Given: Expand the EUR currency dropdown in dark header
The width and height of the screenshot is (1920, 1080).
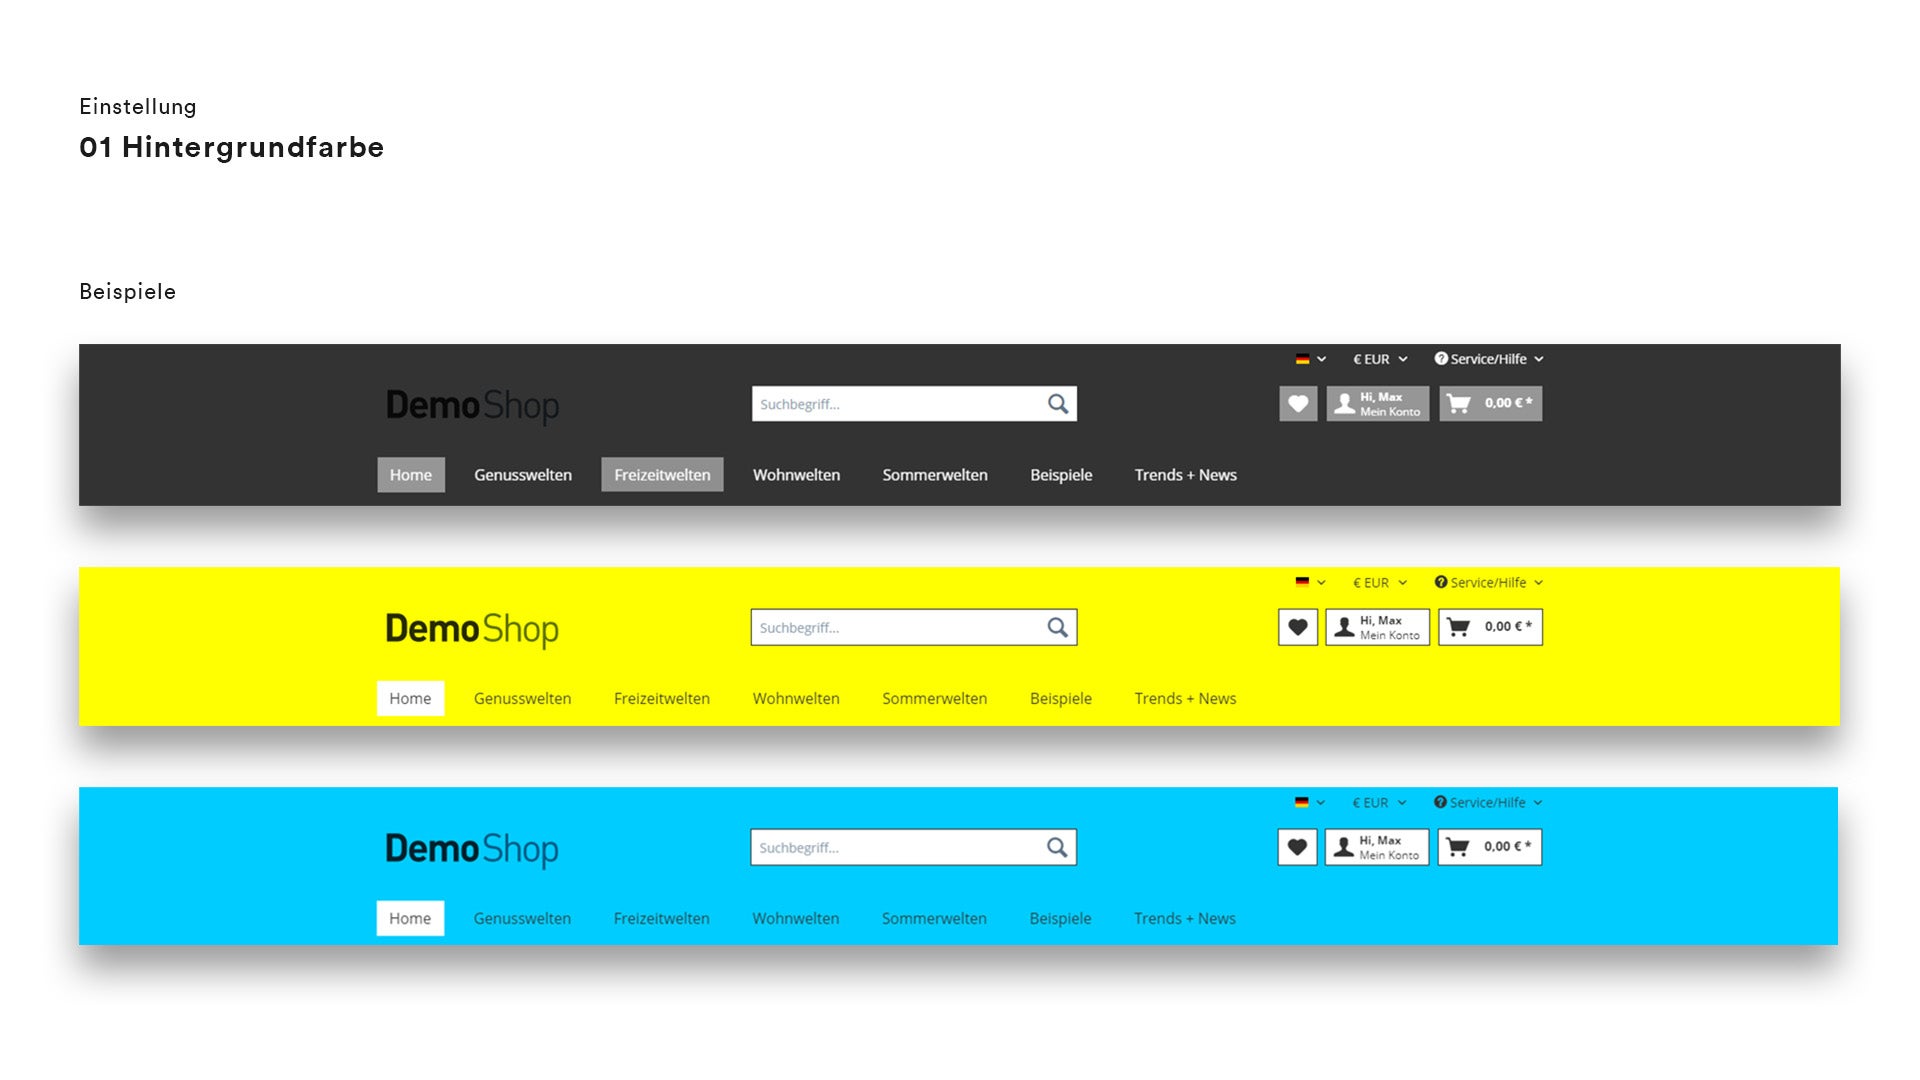Looking at the screenshot, I should pos(1379,359).
